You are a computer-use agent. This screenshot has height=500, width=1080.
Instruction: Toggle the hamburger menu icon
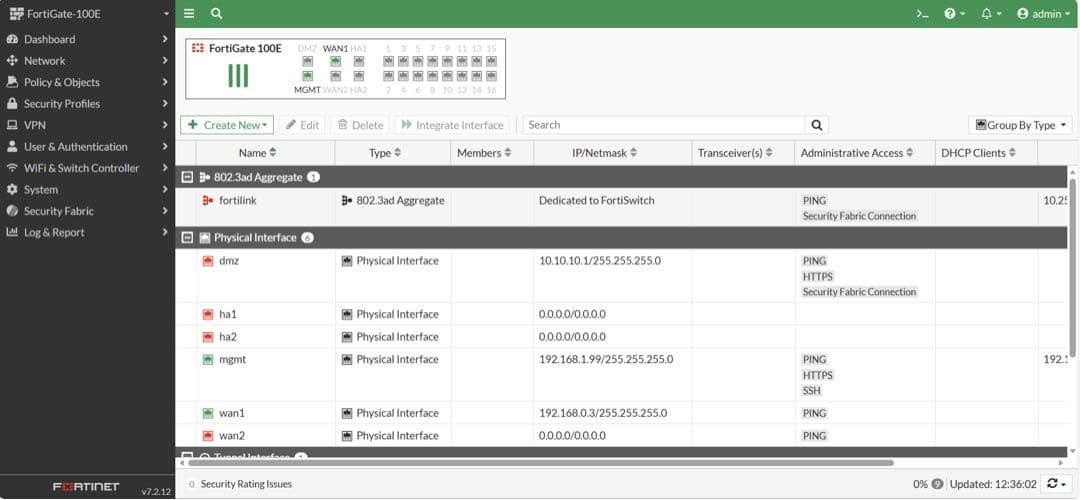point(189,13)
